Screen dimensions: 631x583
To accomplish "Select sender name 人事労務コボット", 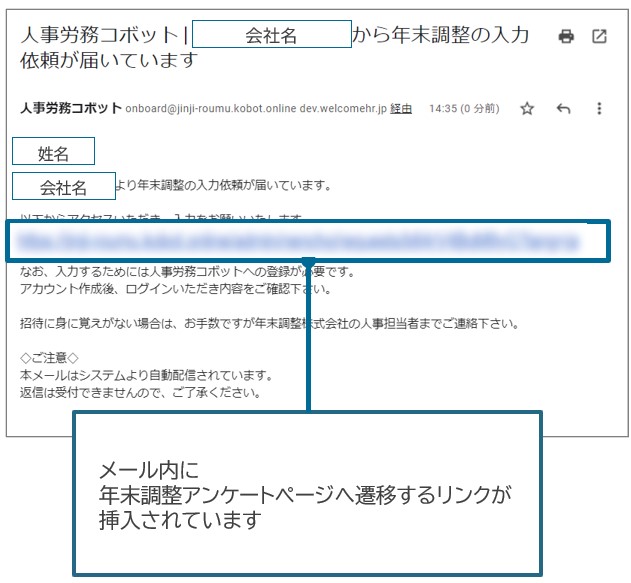I will [71, 108].
